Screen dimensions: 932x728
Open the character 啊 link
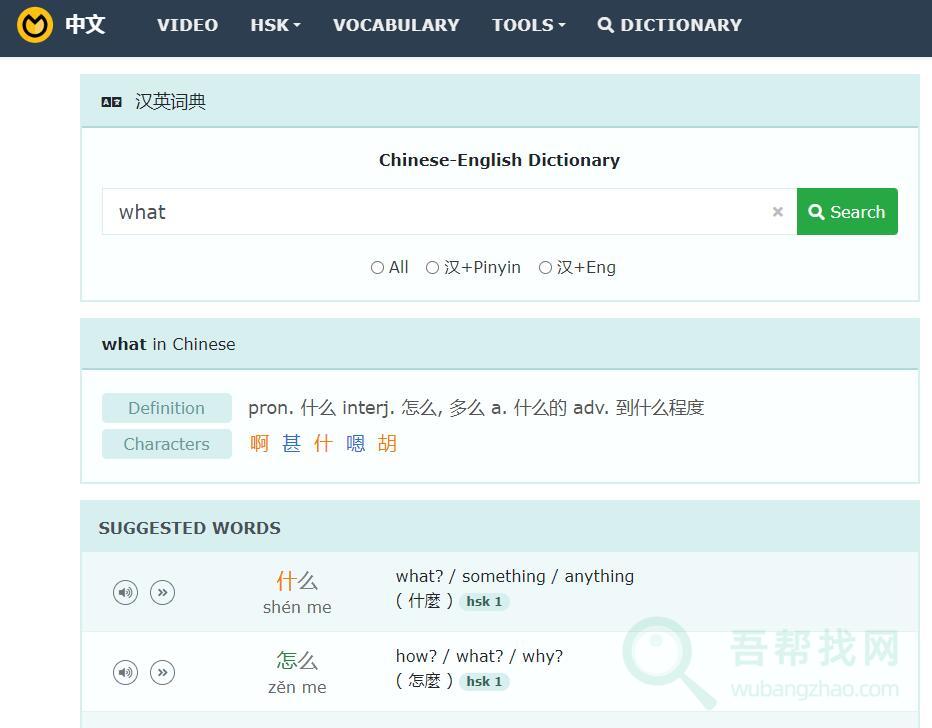point(259,443)
